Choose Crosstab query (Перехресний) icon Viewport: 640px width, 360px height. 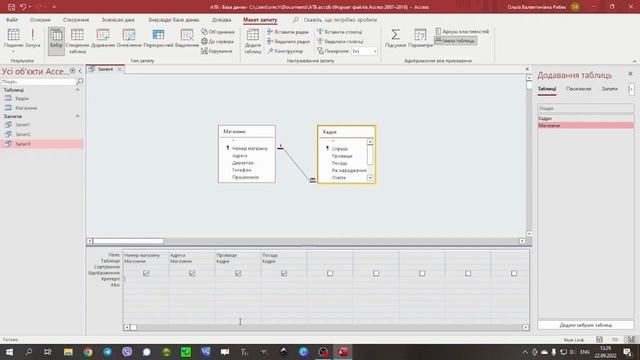coord(158,38)
